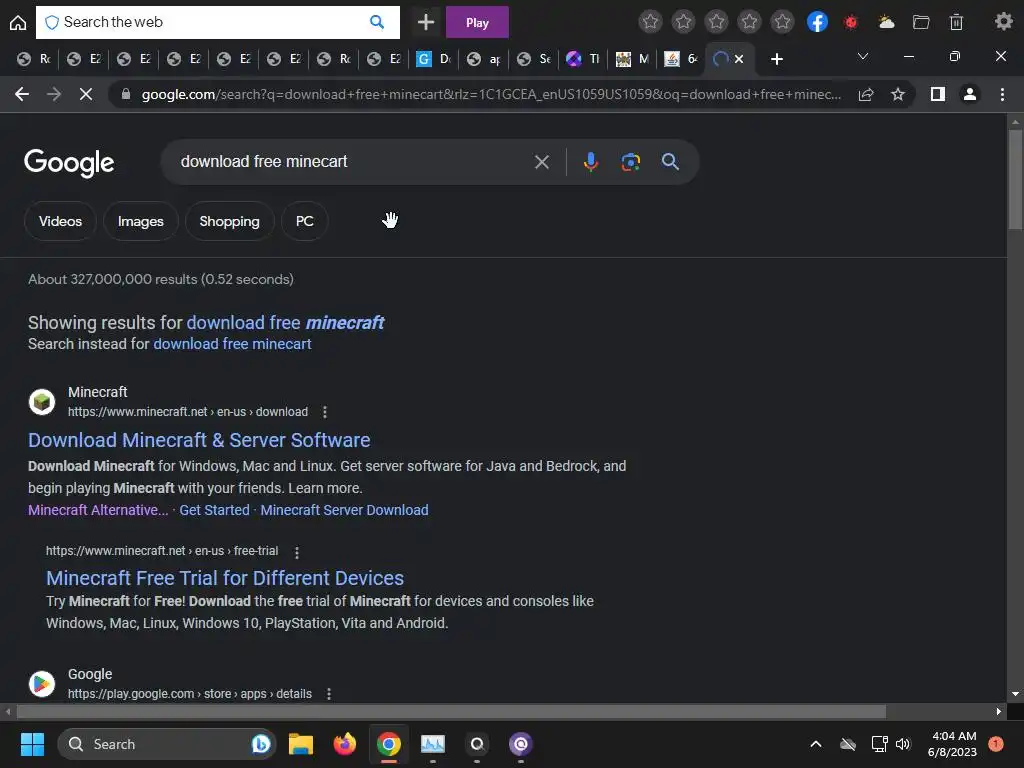Click the Google logo
Screen dimensions: 1024x768
click(69, 163)
